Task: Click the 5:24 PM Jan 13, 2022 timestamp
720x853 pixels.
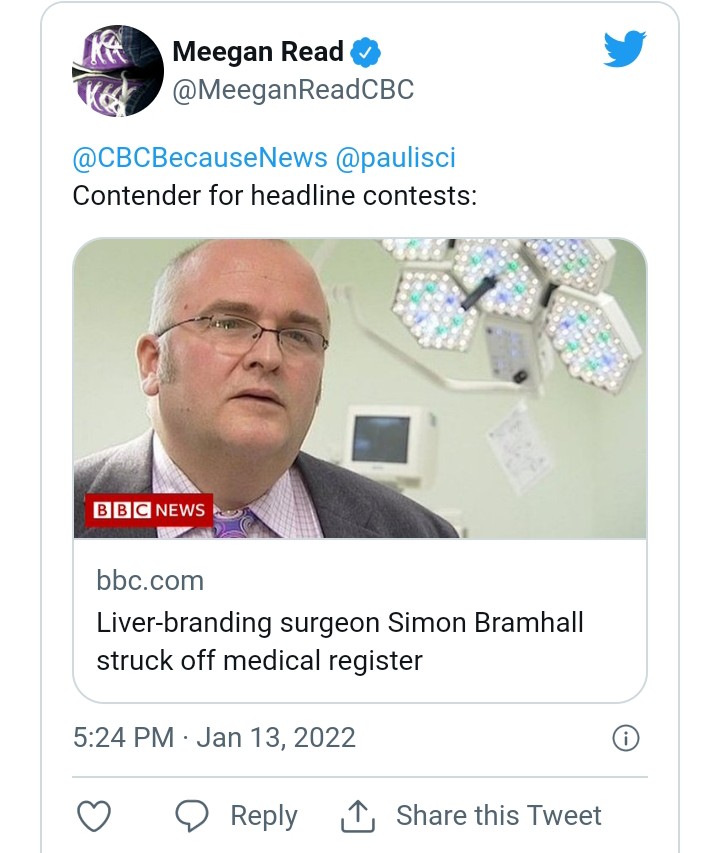Action: [214, 738]
